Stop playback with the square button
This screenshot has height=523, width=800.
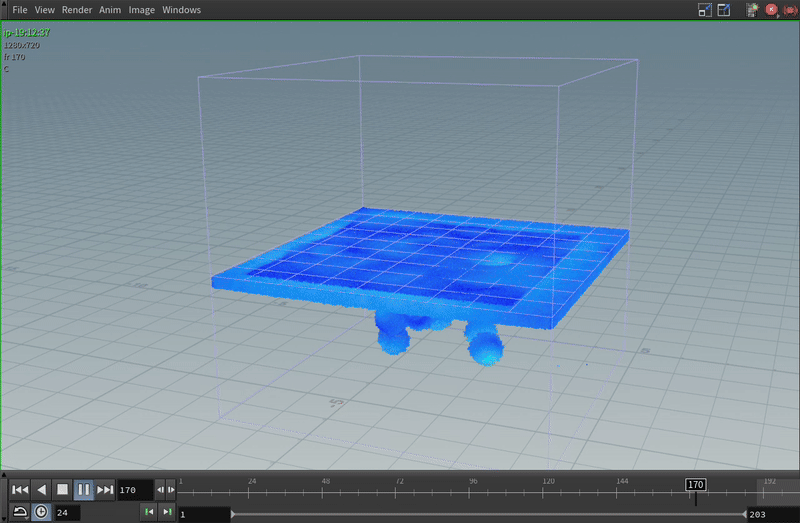coord(62,490)
